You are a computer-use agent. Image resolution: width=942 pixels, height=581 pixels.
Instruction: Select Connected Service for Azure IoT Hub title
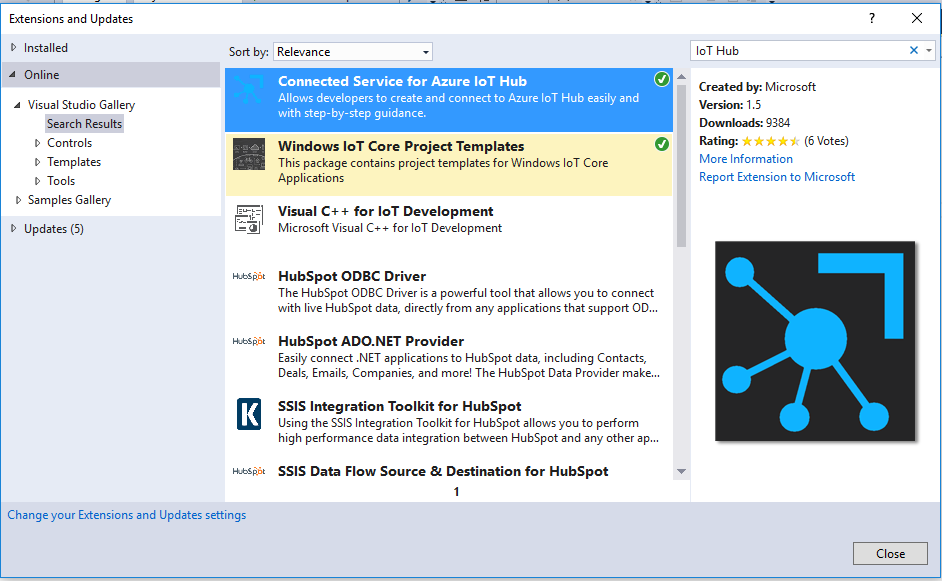pyautogui.click(x=403, y=81)
